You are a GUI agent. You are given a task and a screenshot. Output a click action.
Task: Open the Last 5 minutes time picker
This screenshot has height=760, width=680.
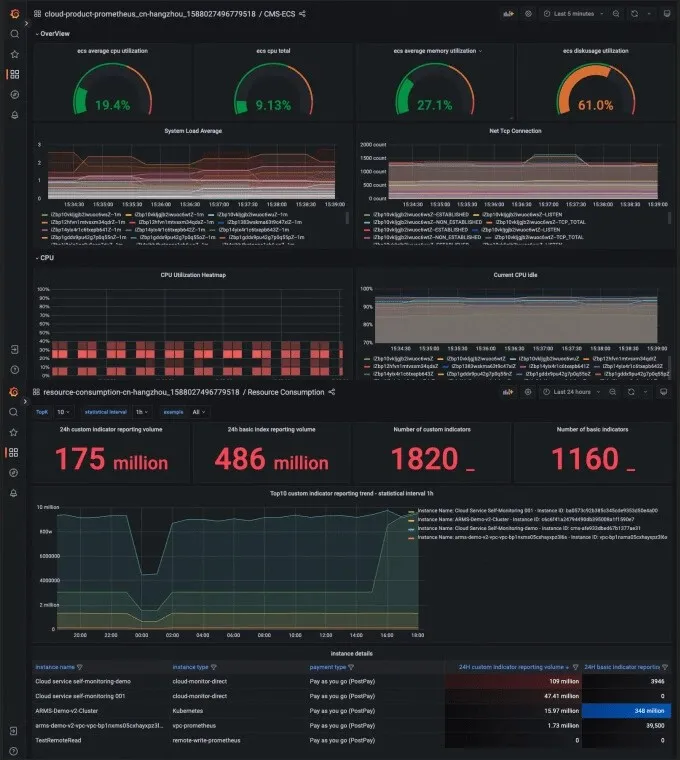(573, 14)
